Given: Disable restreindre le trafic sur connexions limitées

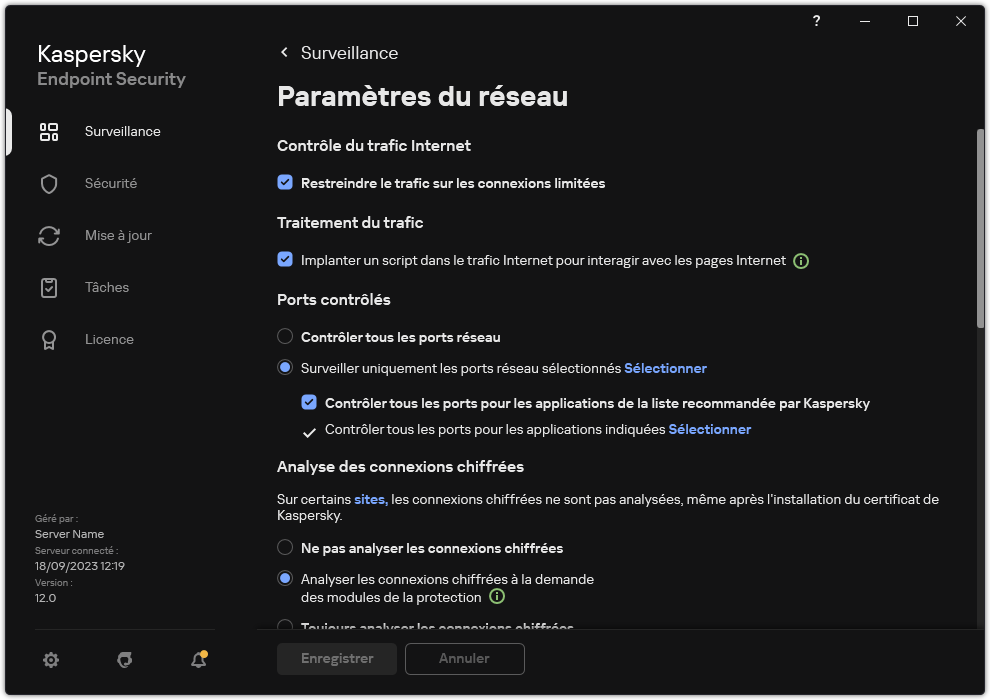Looking at the screenshot, I should coord(285,183).
